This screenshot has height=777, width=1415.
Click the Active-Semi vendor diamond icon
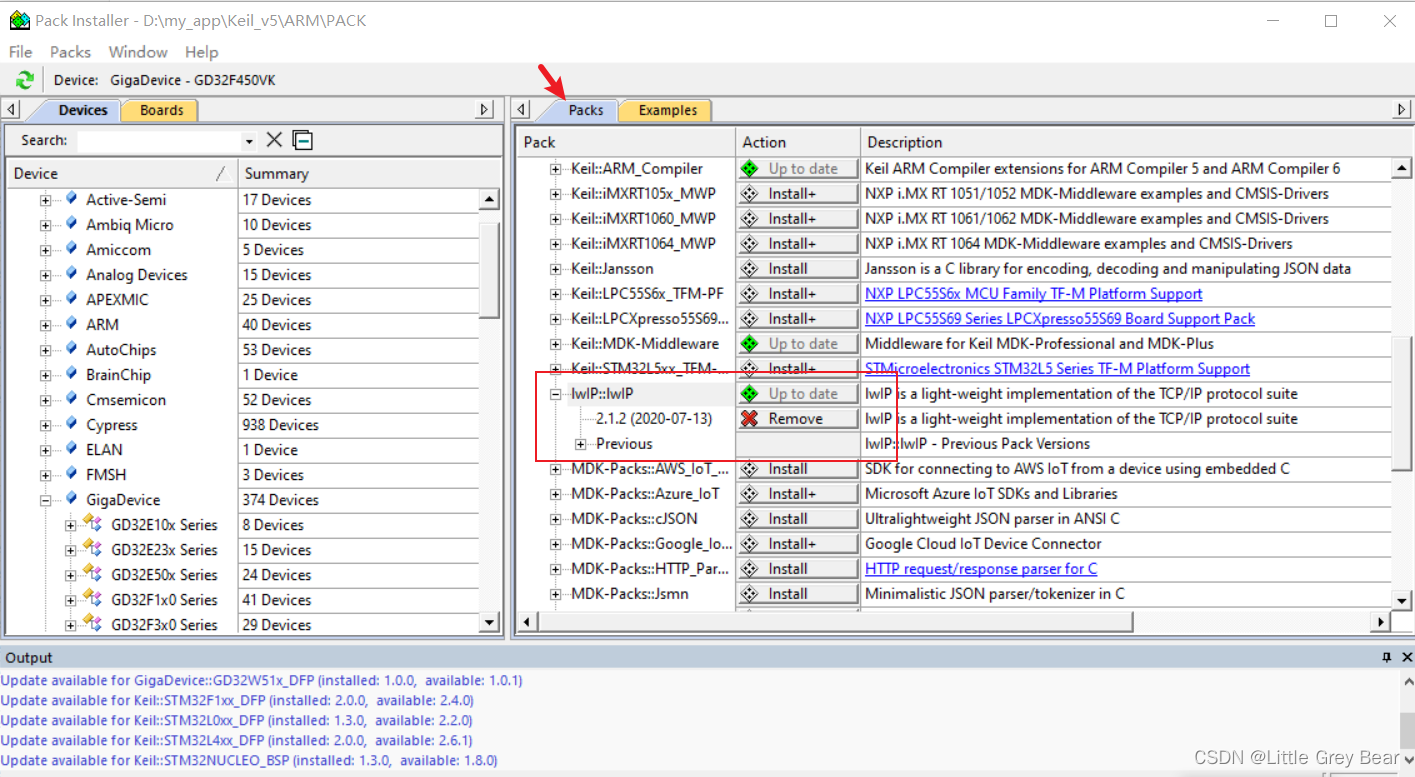click(71, 199)
